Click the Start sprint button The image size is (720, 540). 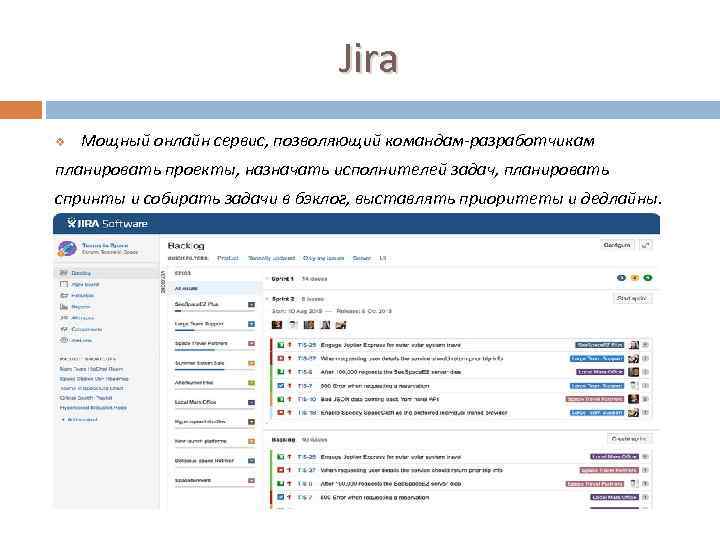(x=632, y=298)
